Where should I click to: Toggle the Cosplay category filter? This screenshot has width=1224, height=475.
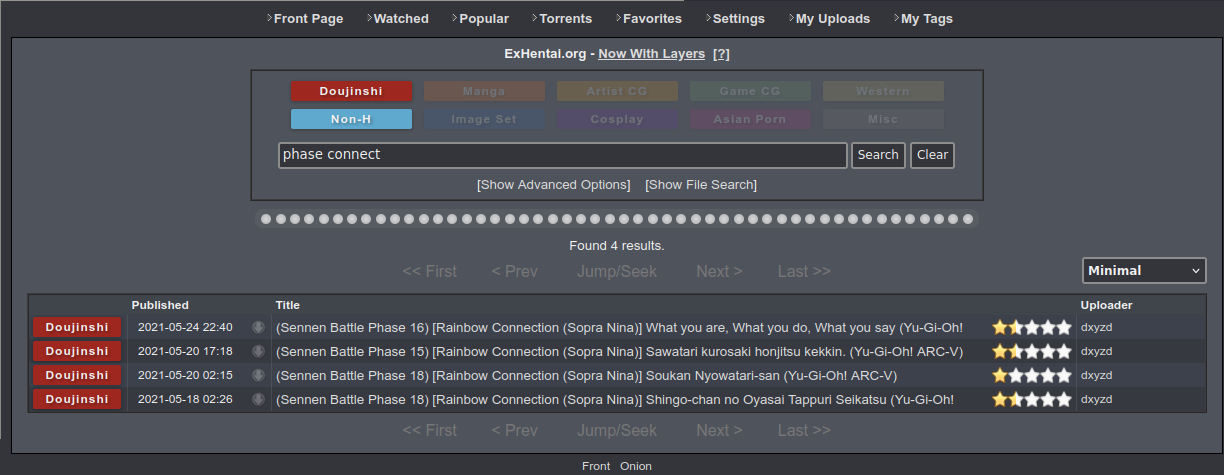[x=617, y=119]
